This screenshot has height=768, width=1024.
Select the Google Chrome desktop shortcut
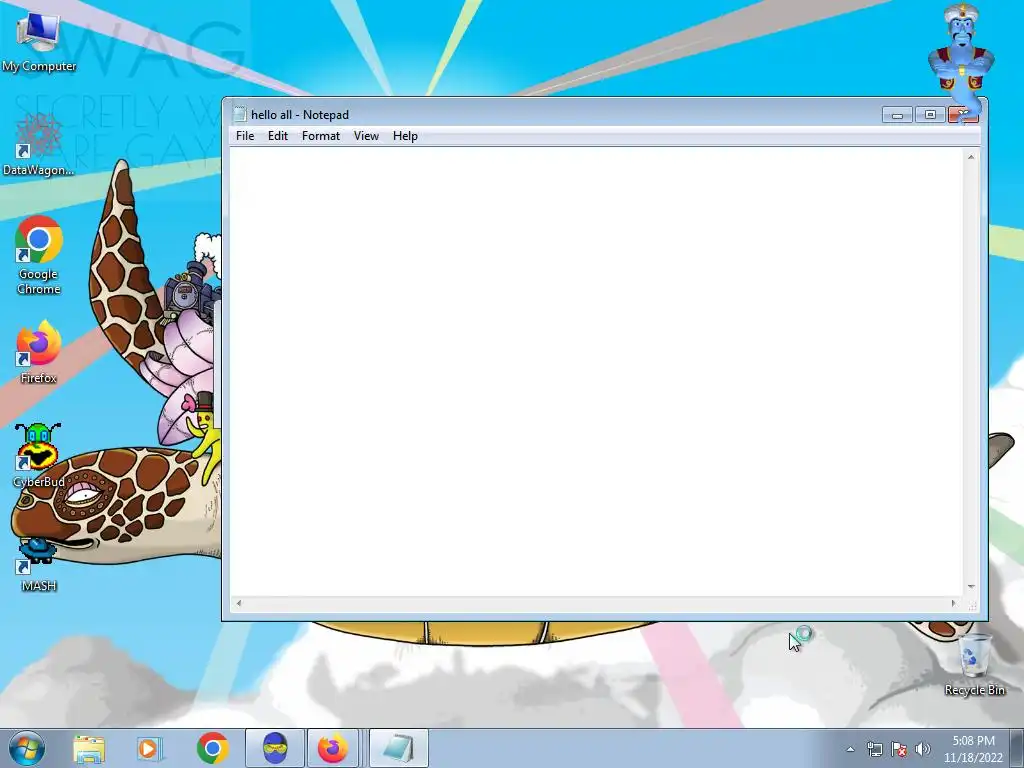point(39,255)
